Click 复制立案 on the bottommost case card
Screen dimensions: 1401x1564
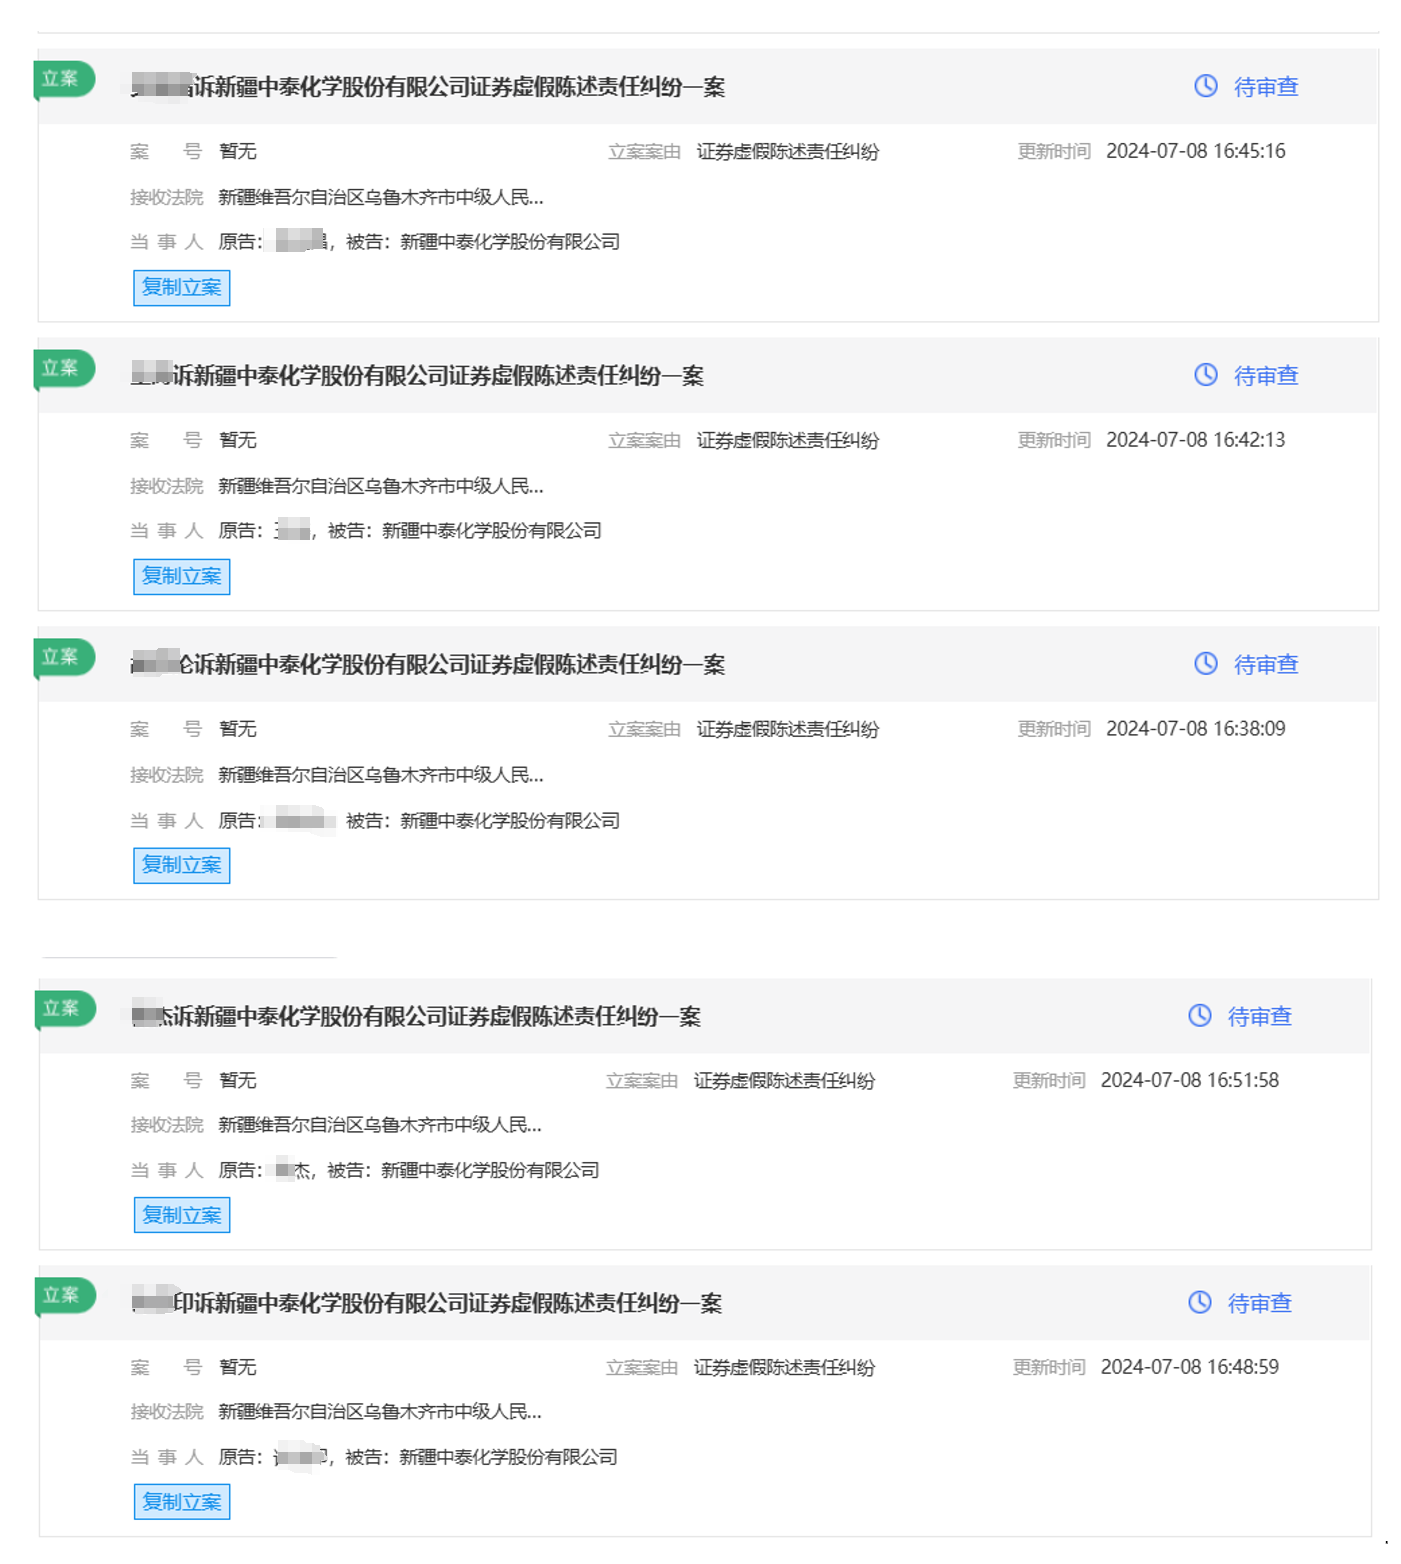pyautogui.click(x=181, y=1501)
